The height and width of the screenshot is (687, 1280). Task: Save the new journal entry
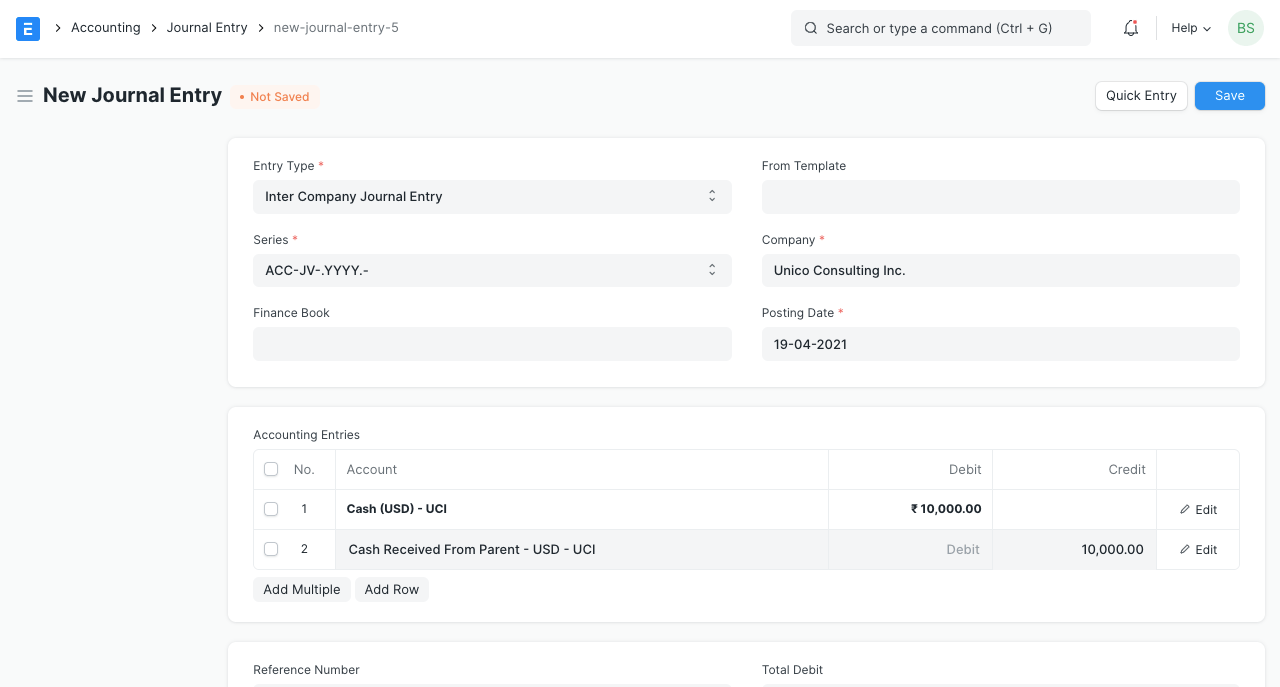point(1229,95)
